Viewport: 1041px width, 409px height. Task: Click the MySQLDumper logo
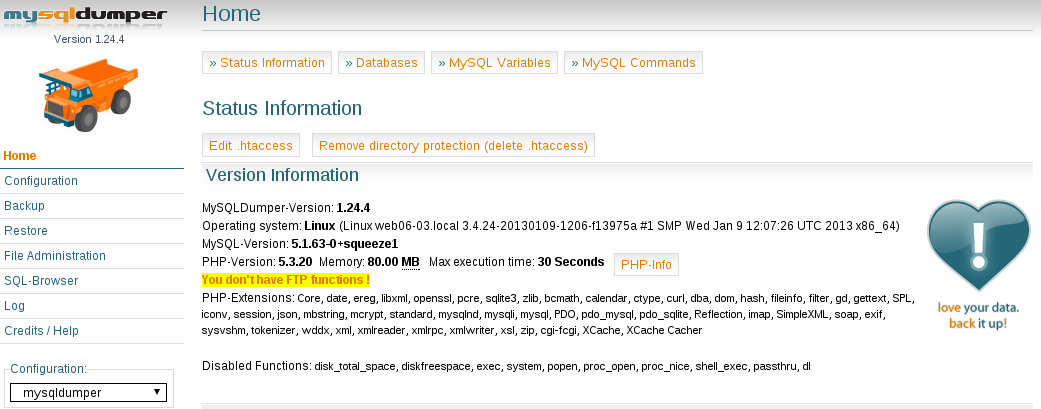click(x=86, y=16)
